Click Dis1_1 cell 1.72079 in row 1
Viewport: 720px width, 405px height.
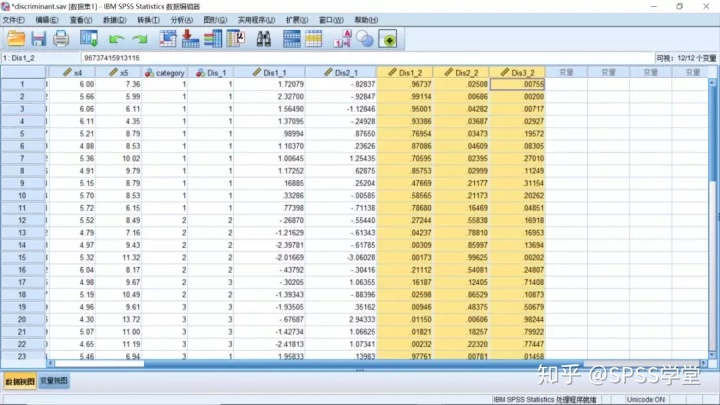(x=270, y=84)
